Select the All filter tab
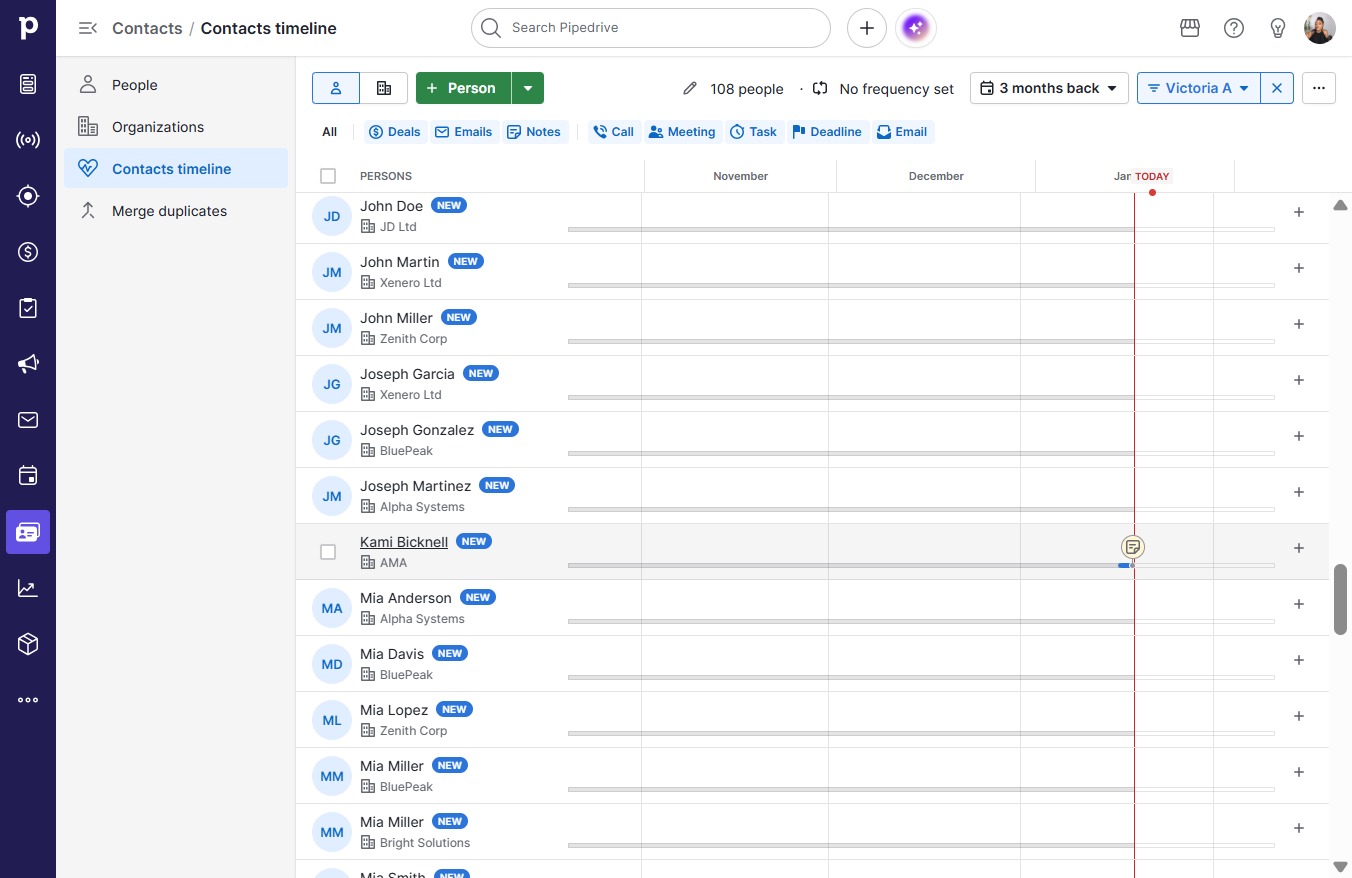This screenshot has height=878, width=1352. tap(330, 132)
